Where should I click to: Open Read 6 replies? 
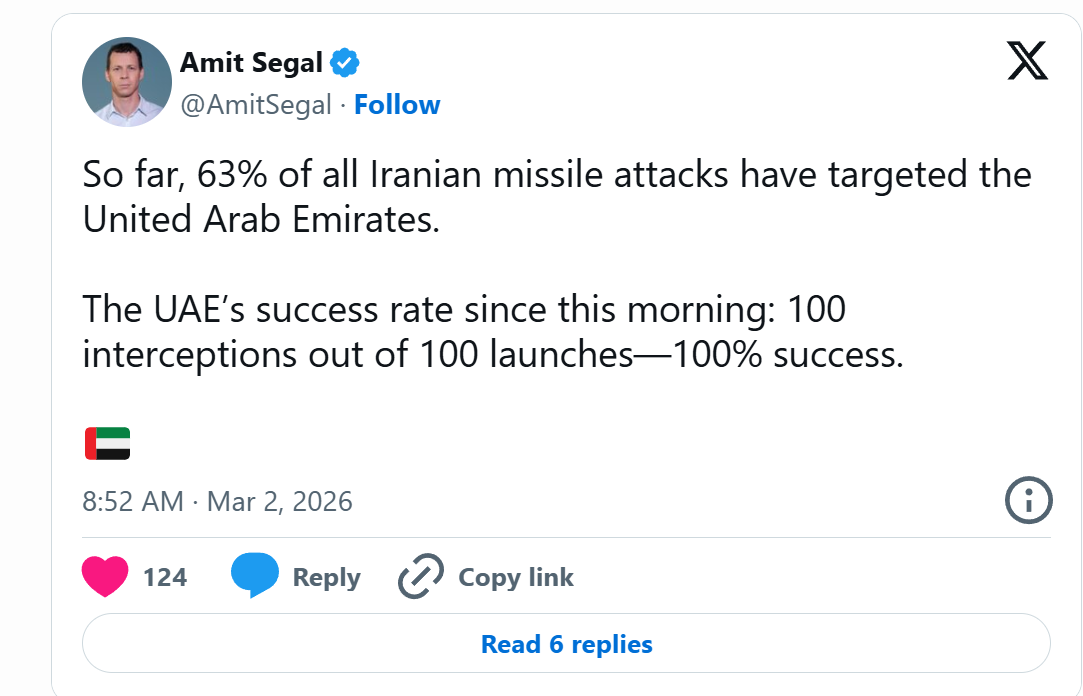tap(566, 644)
